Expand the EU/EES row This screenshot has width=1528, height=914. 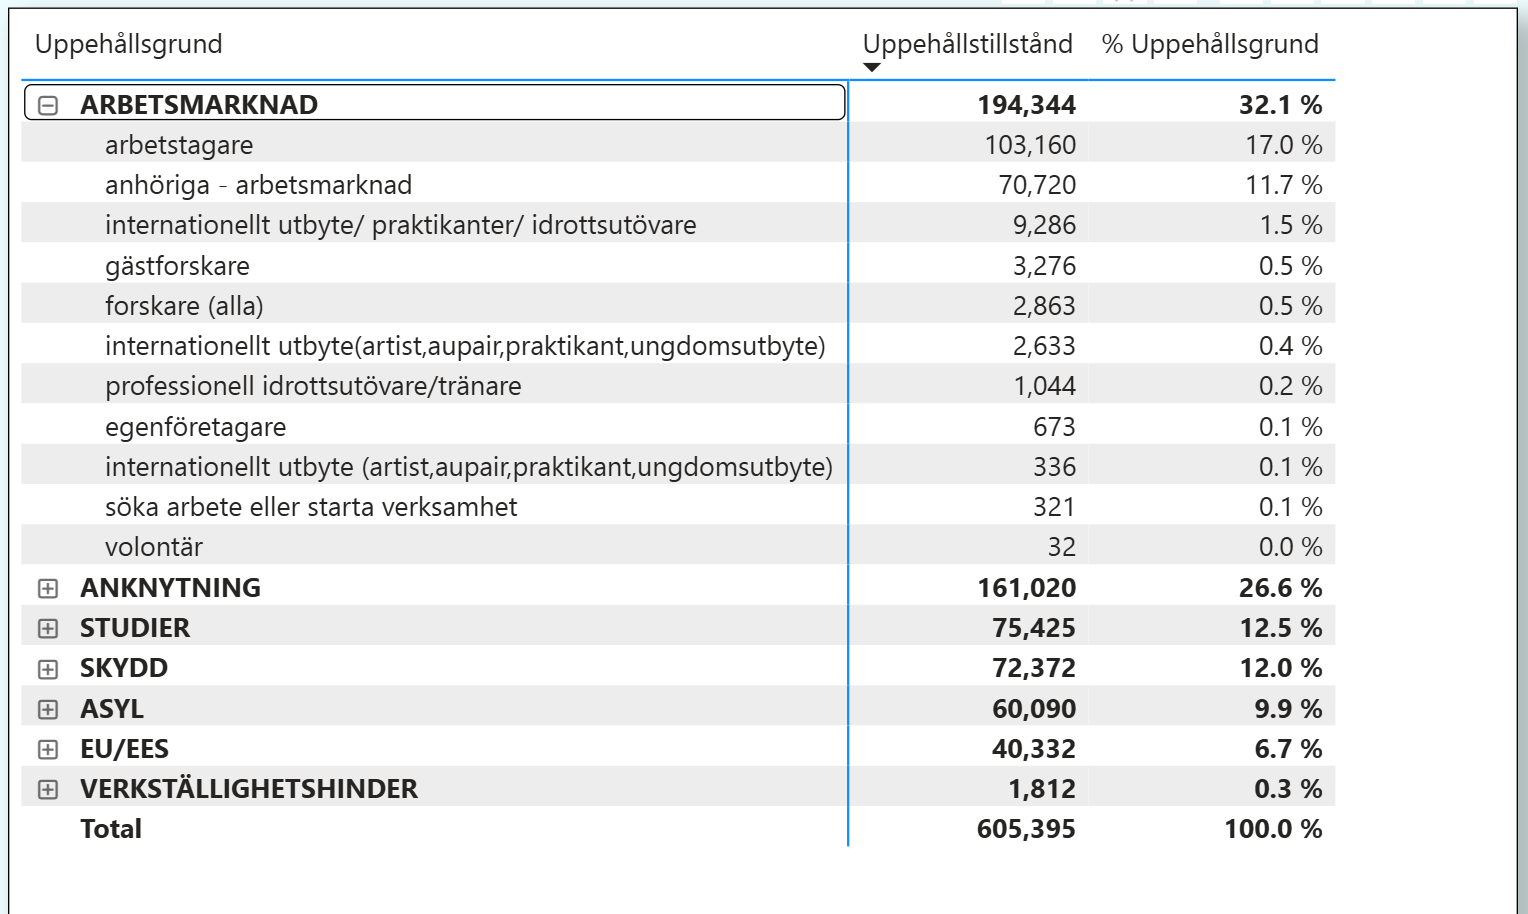pyautogui.click(x=48, y=749)
